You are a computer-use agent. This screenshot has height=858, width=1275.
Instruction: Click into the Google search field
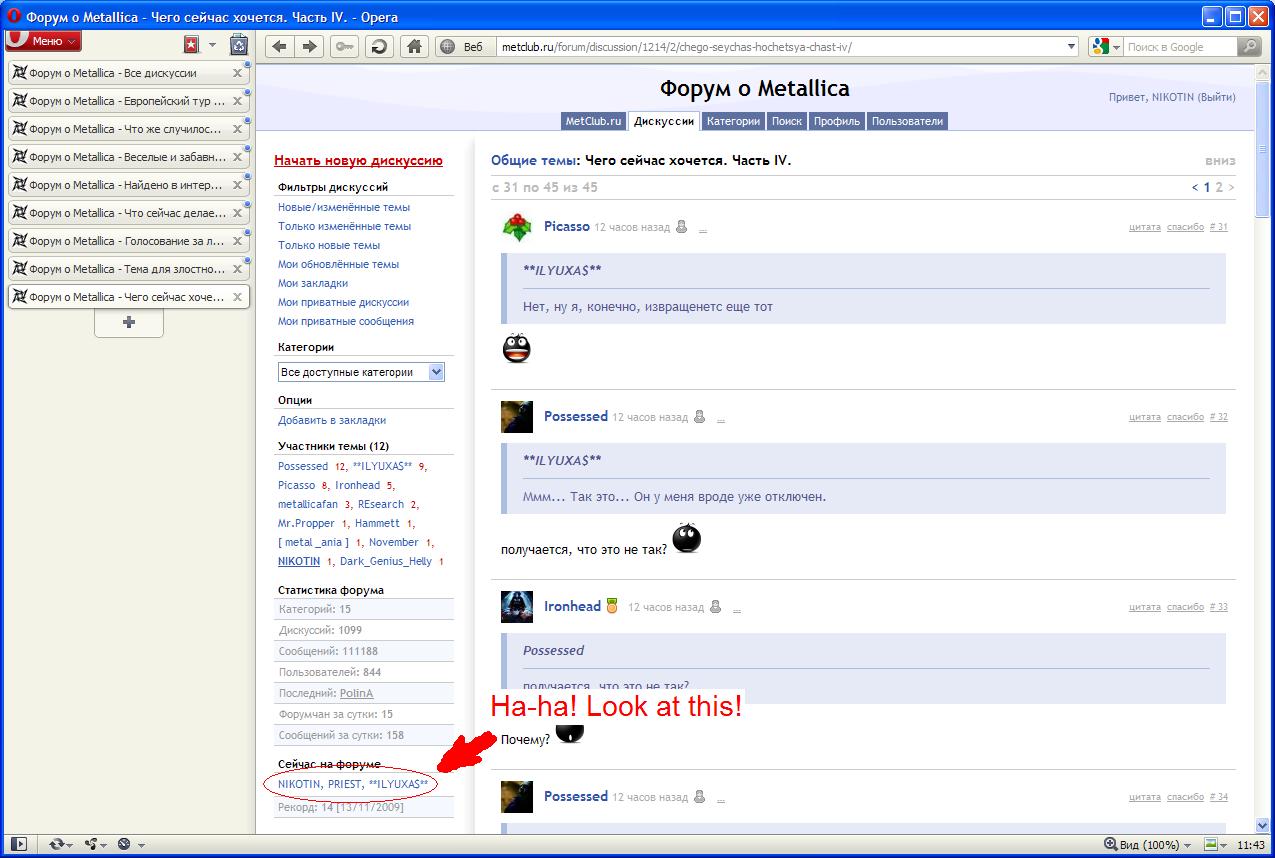click(x=1178, y=47)
